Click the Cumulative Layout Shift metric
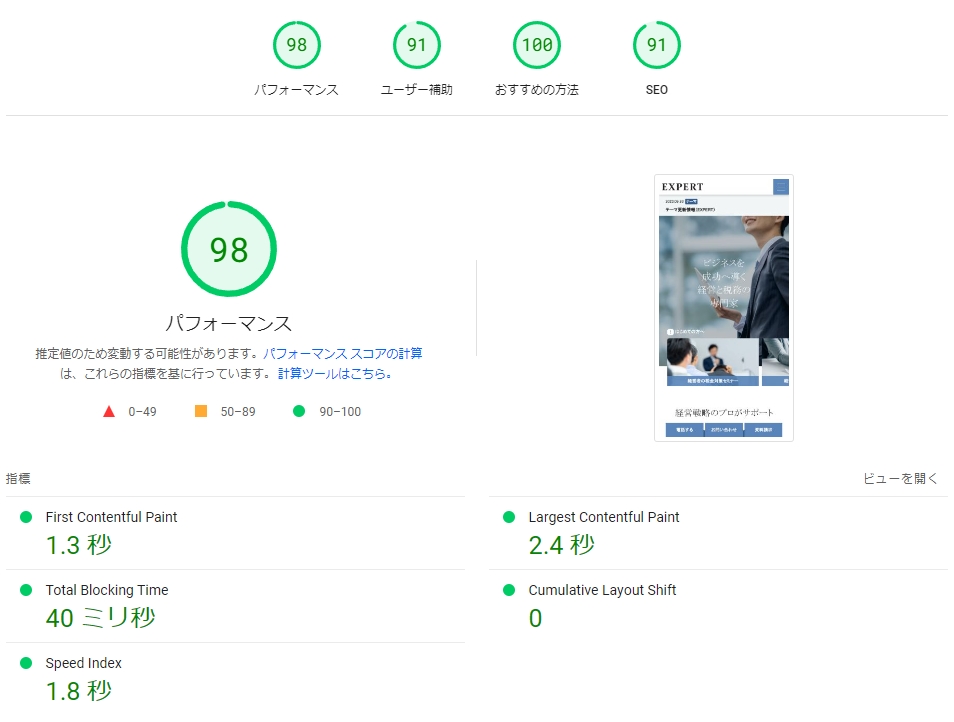The image size is (954, 722). 602,591
